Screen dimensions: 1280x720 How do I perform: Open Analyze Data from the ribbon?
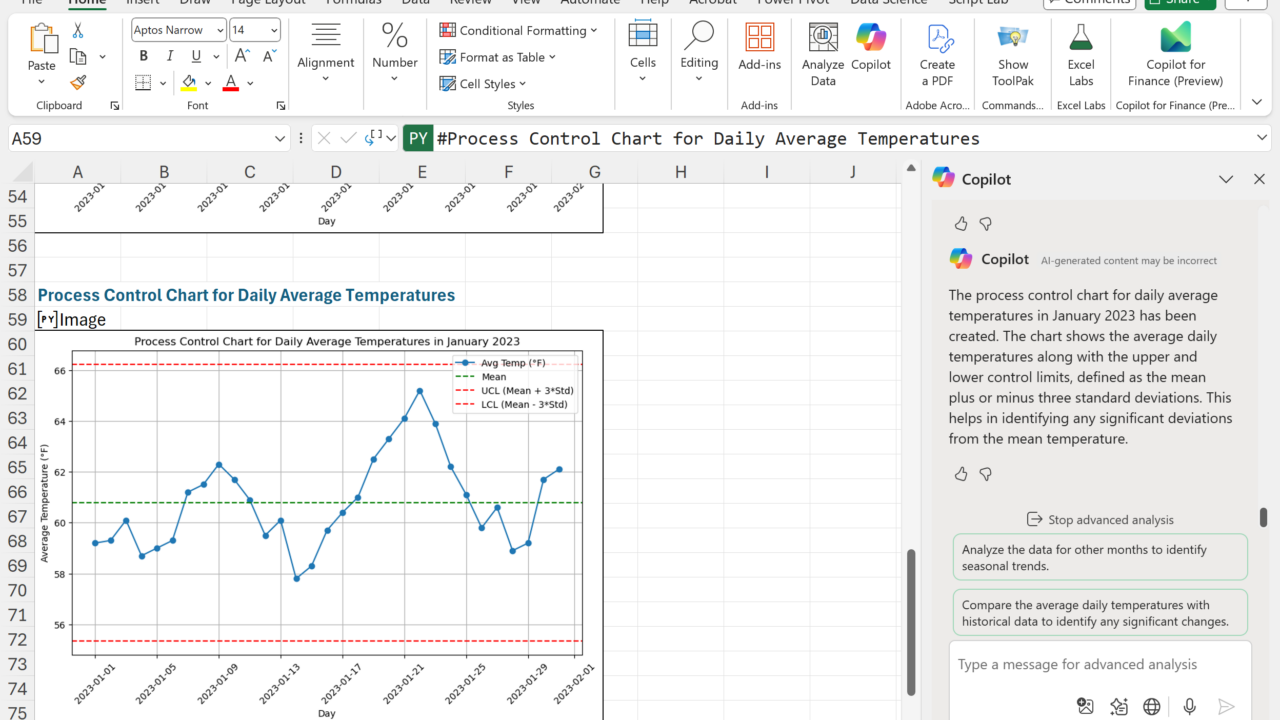coord(823,54)
